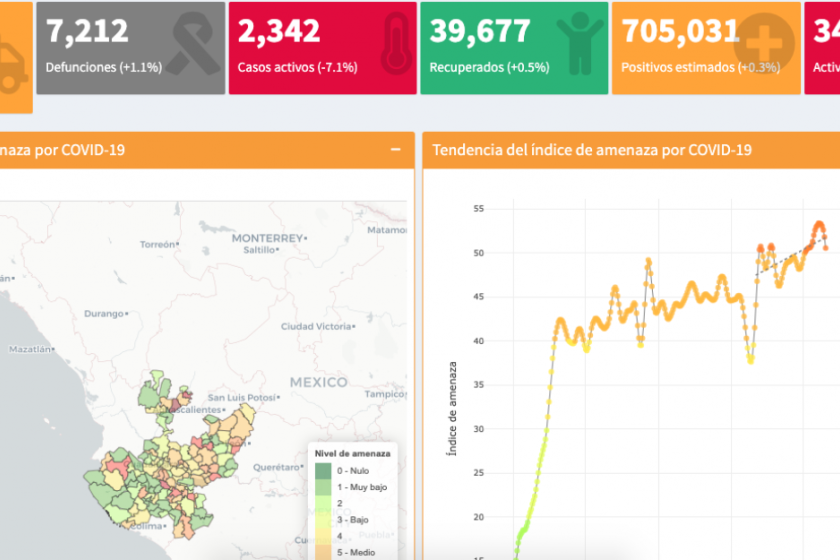Collapse the COVID-19 threat map panel
Screen dimensions: 840x560
click(395, 150)
